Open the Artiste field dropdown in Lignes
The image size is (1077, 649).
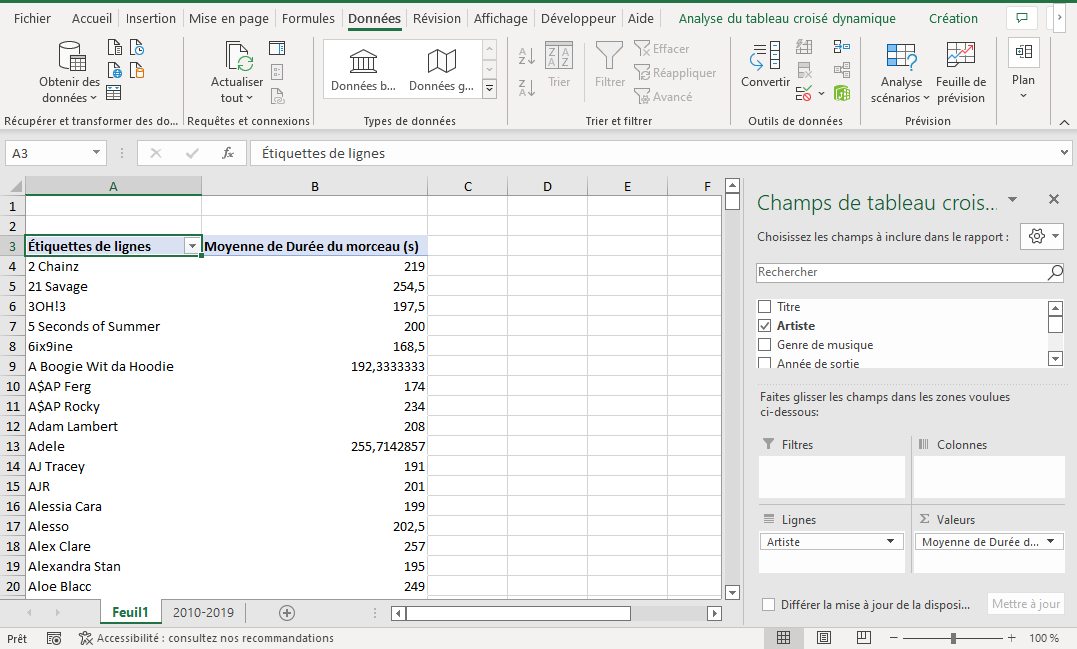point(890,541)
